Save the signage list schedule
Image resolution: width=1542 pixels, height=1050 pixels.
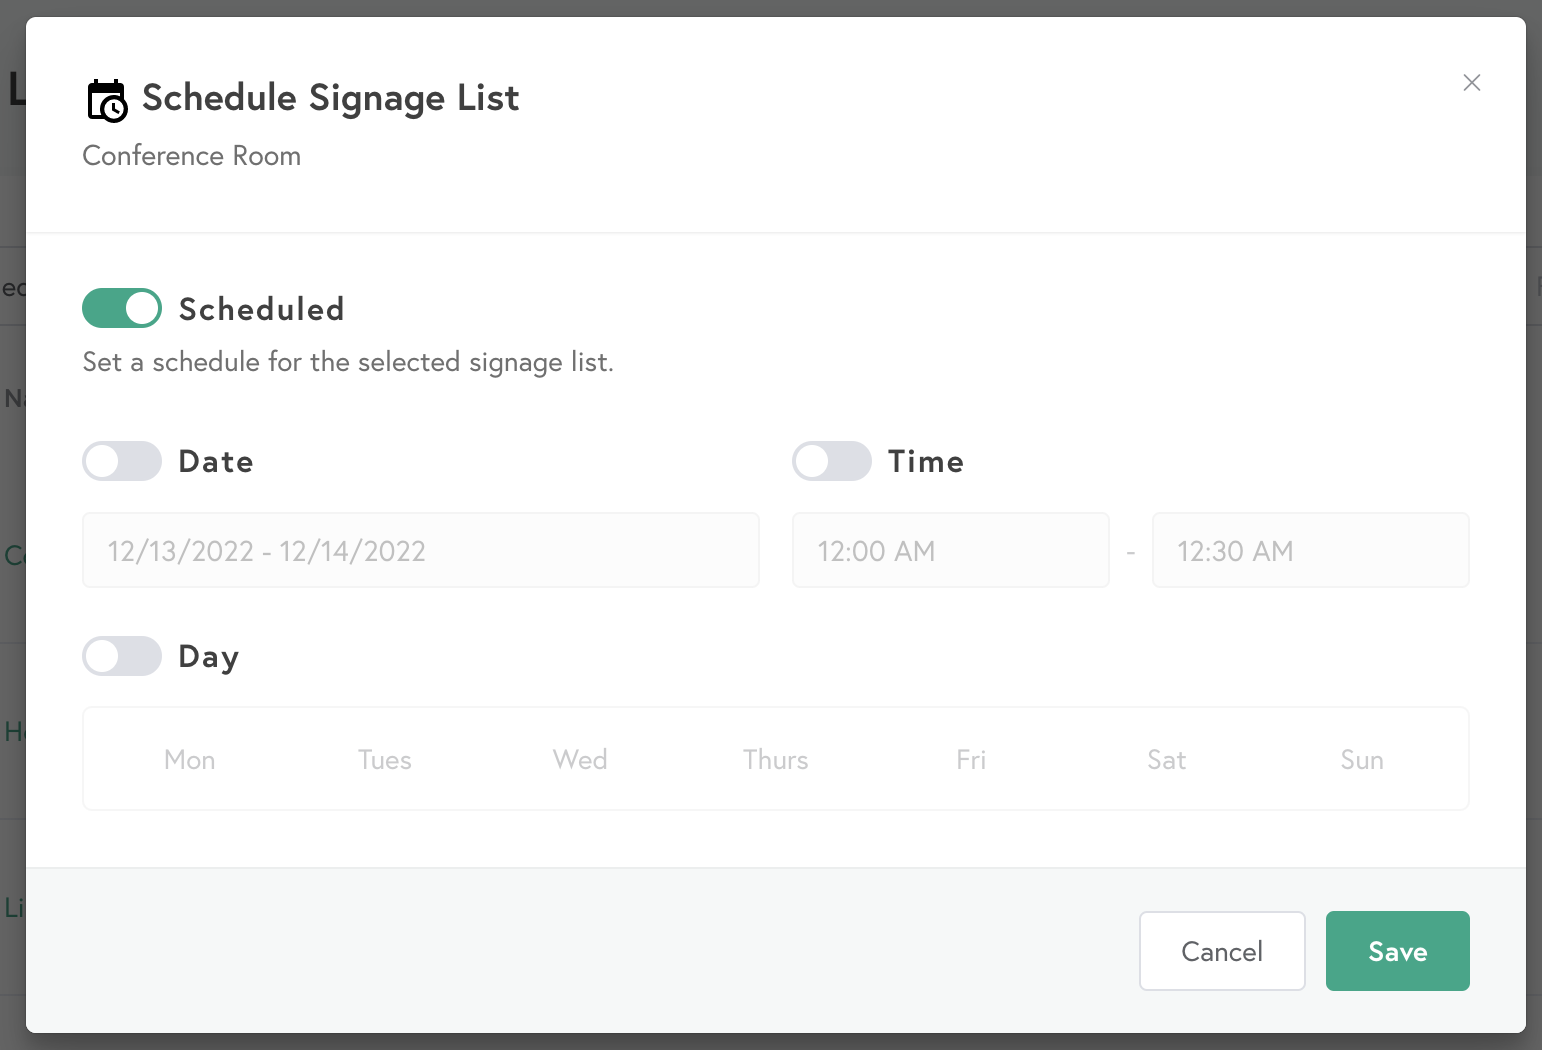1397,951
